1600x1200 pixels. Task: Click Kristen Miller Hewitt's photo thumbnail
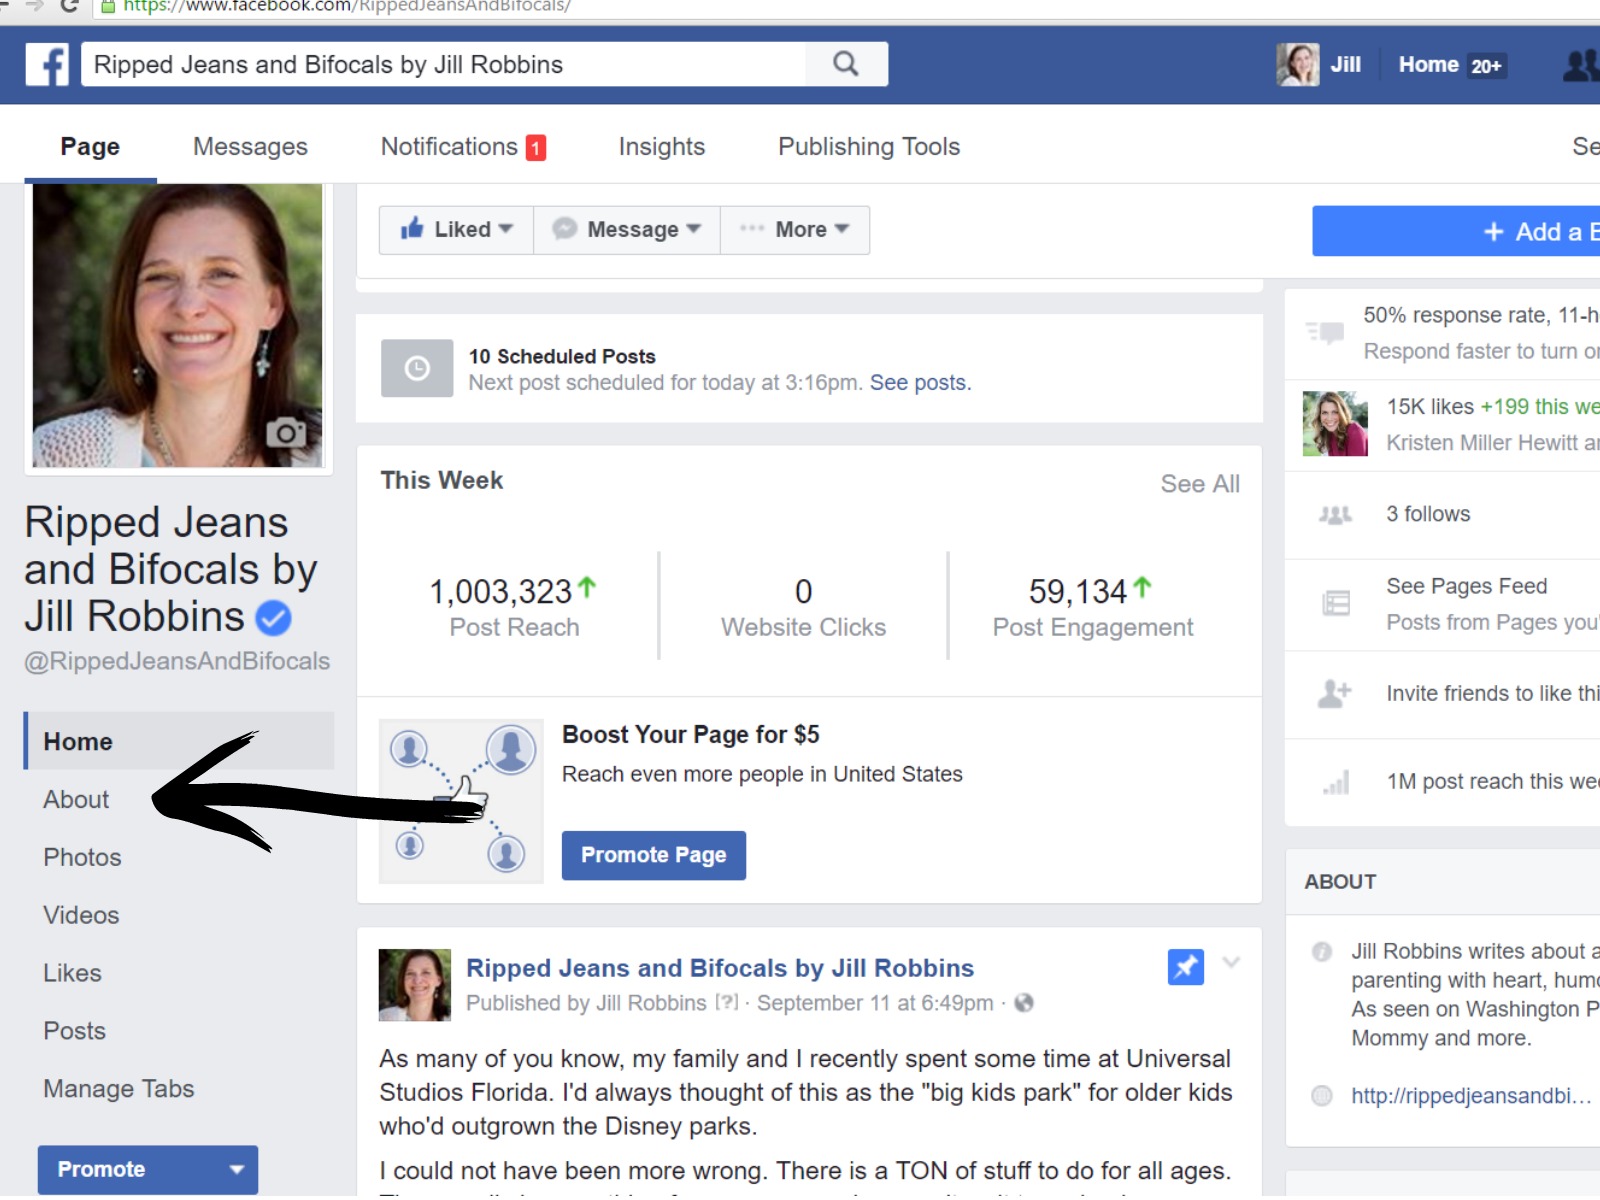click(x=1335, y=424)
